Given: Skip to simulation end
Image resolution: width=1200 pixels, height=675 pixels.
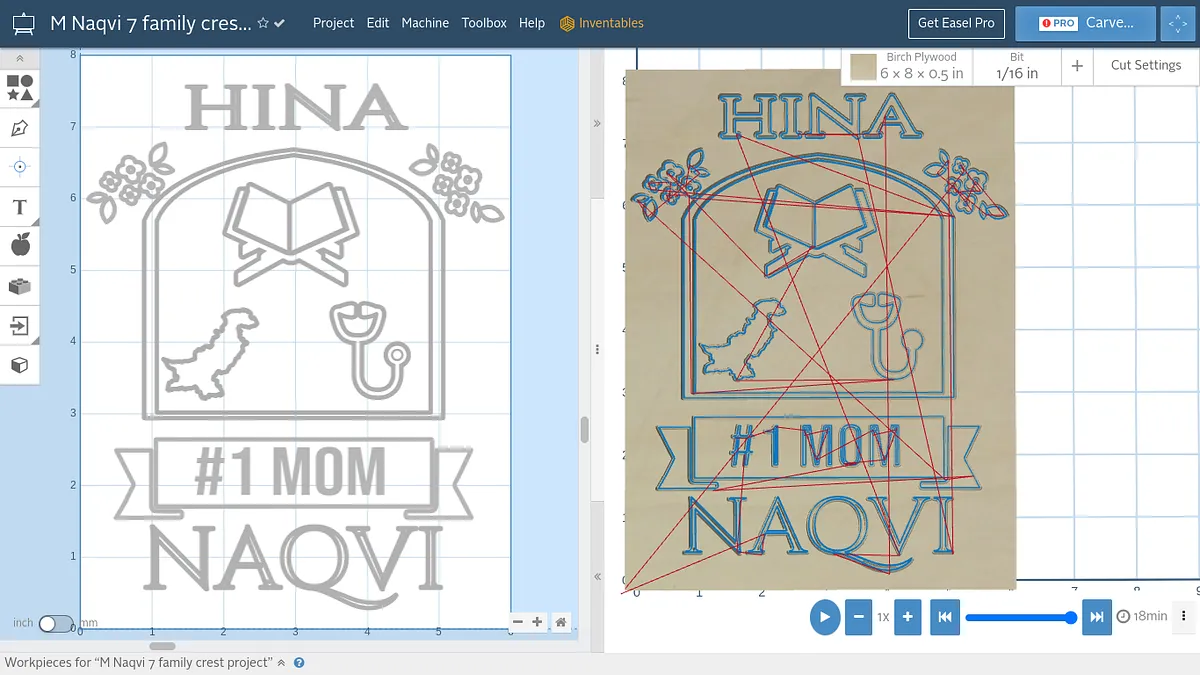Looking at the screenshot, I should pos(1097,617).
